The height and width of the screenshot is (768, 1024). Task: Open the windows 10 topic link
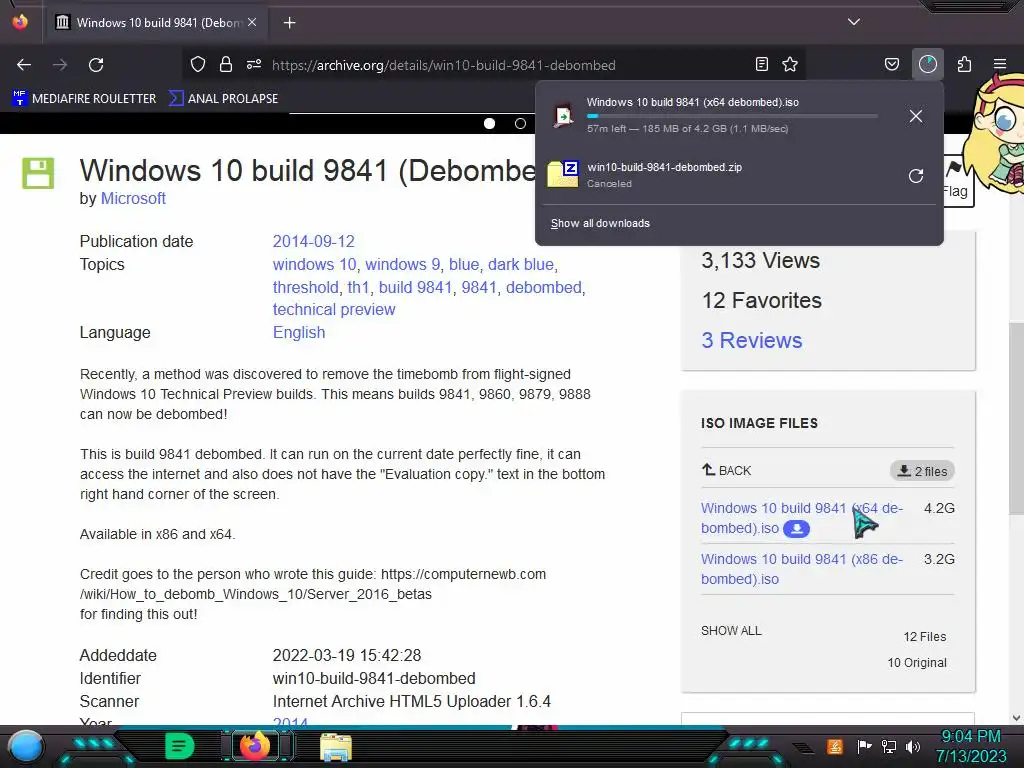click(314, 264)
